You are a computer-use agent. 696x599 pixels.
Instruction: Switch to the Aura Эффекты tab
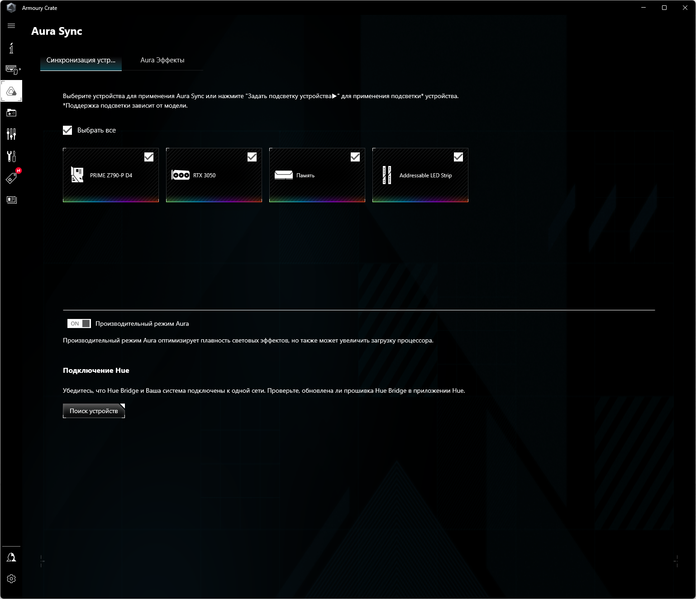pos(162,60)
